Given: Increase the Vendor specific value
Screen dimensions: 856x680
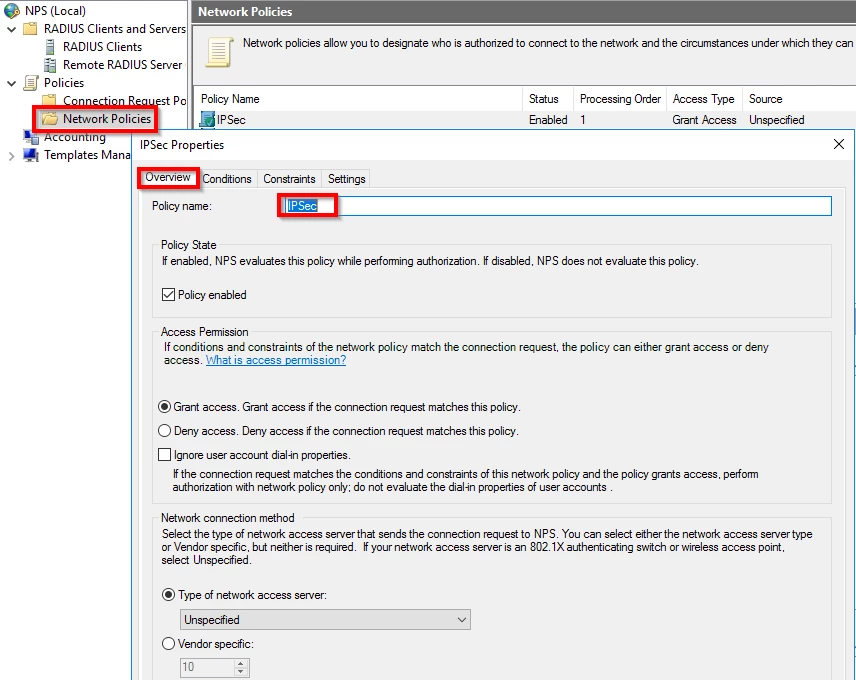Looking at the screenshot, I should click(241, 663).
